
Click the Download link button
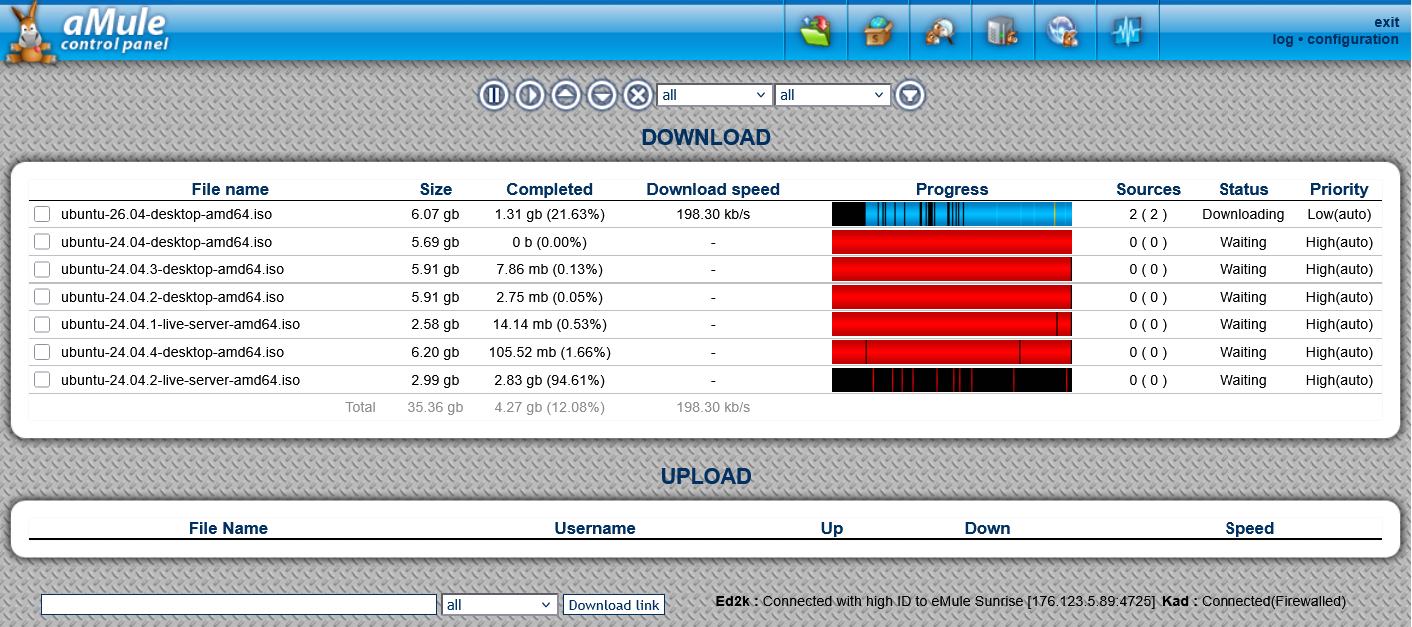(x=614, y=605)
